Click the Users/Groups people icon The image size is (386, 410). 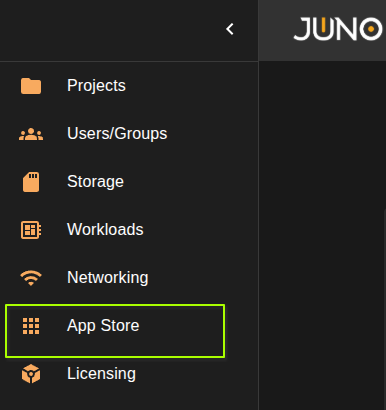point(31,134)
